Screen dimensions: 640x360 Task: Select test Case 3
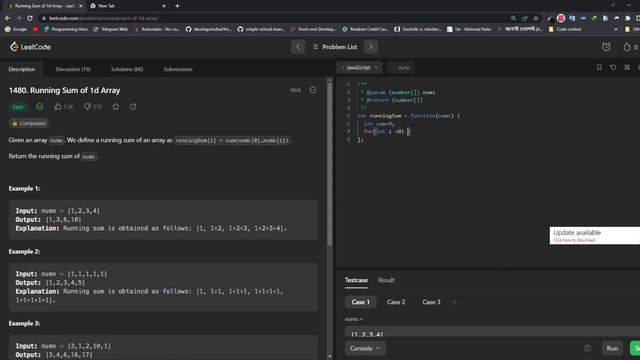click(x=431, y=302)
